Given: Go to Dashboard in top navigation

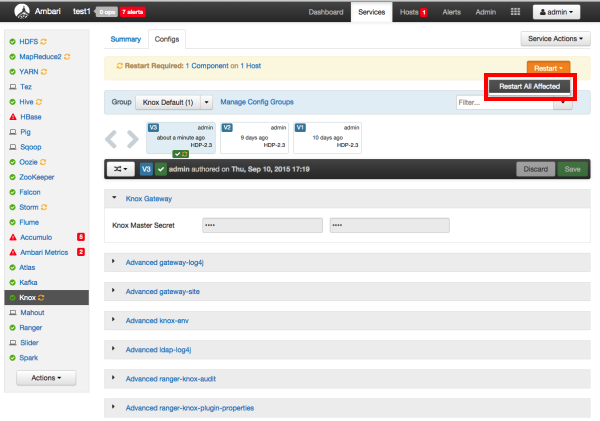Looking at the screenshot, I should pyautogui.click(x=326, y=12).
